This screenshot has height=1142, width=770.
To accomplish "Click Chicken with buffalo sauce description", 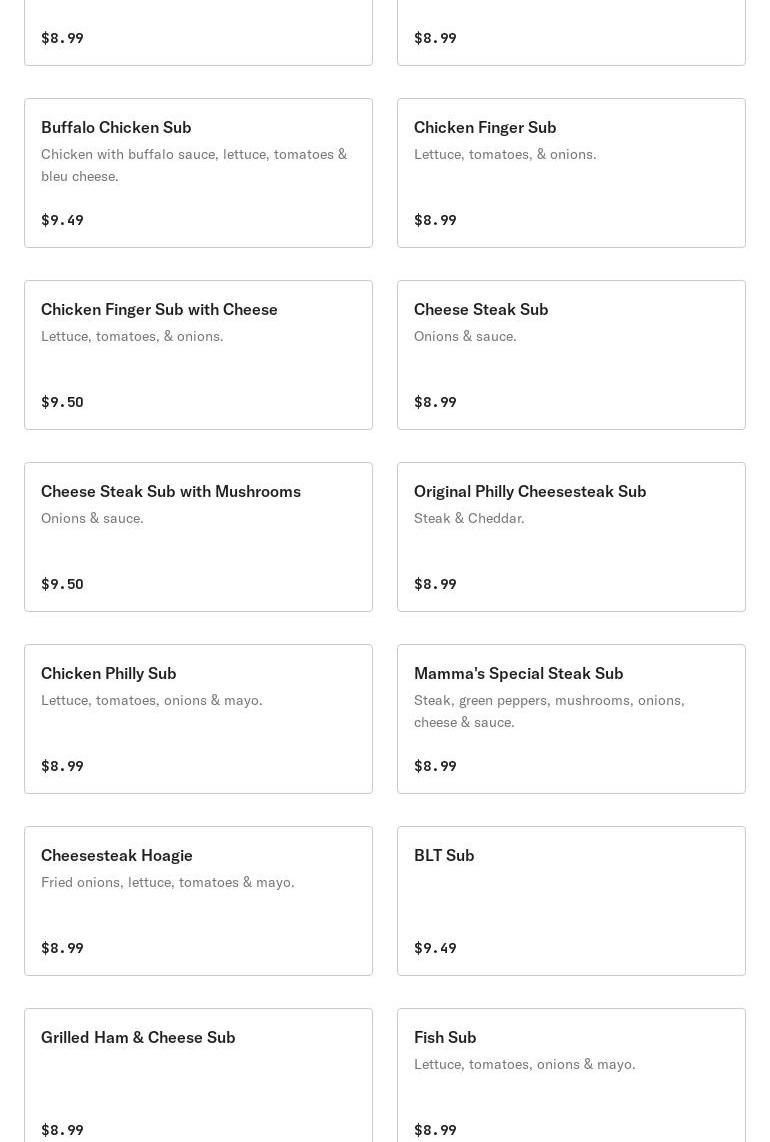I will pyautogui.click(x=194, y=165).
